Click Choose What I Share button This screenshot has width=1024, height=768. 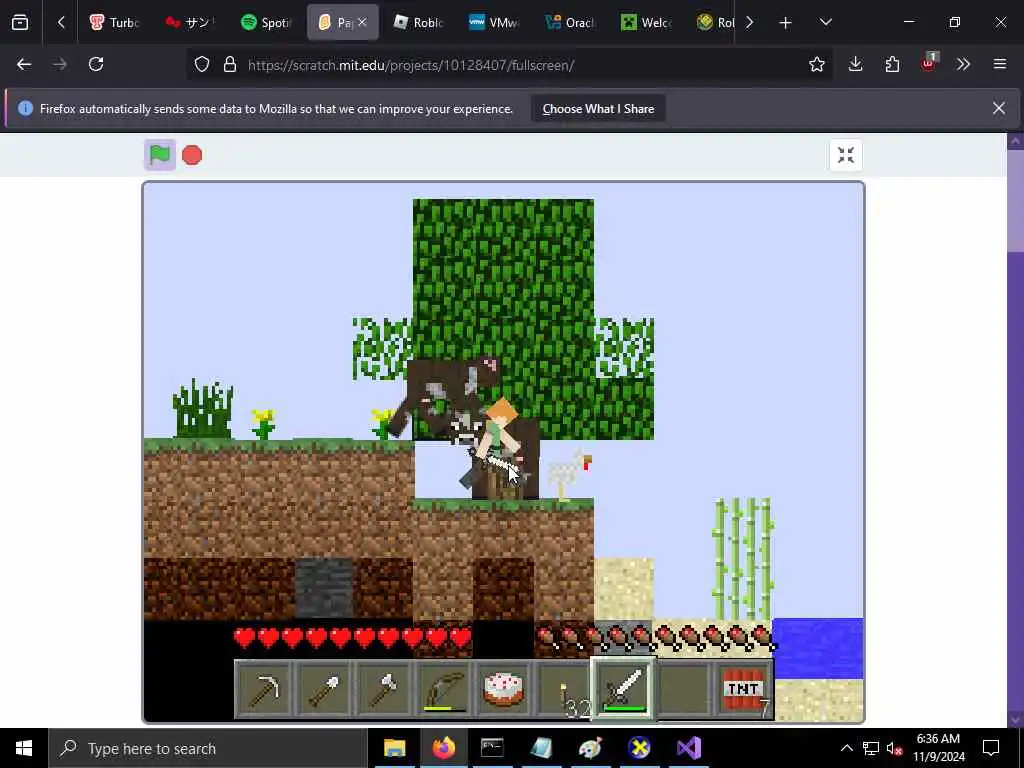598,109
